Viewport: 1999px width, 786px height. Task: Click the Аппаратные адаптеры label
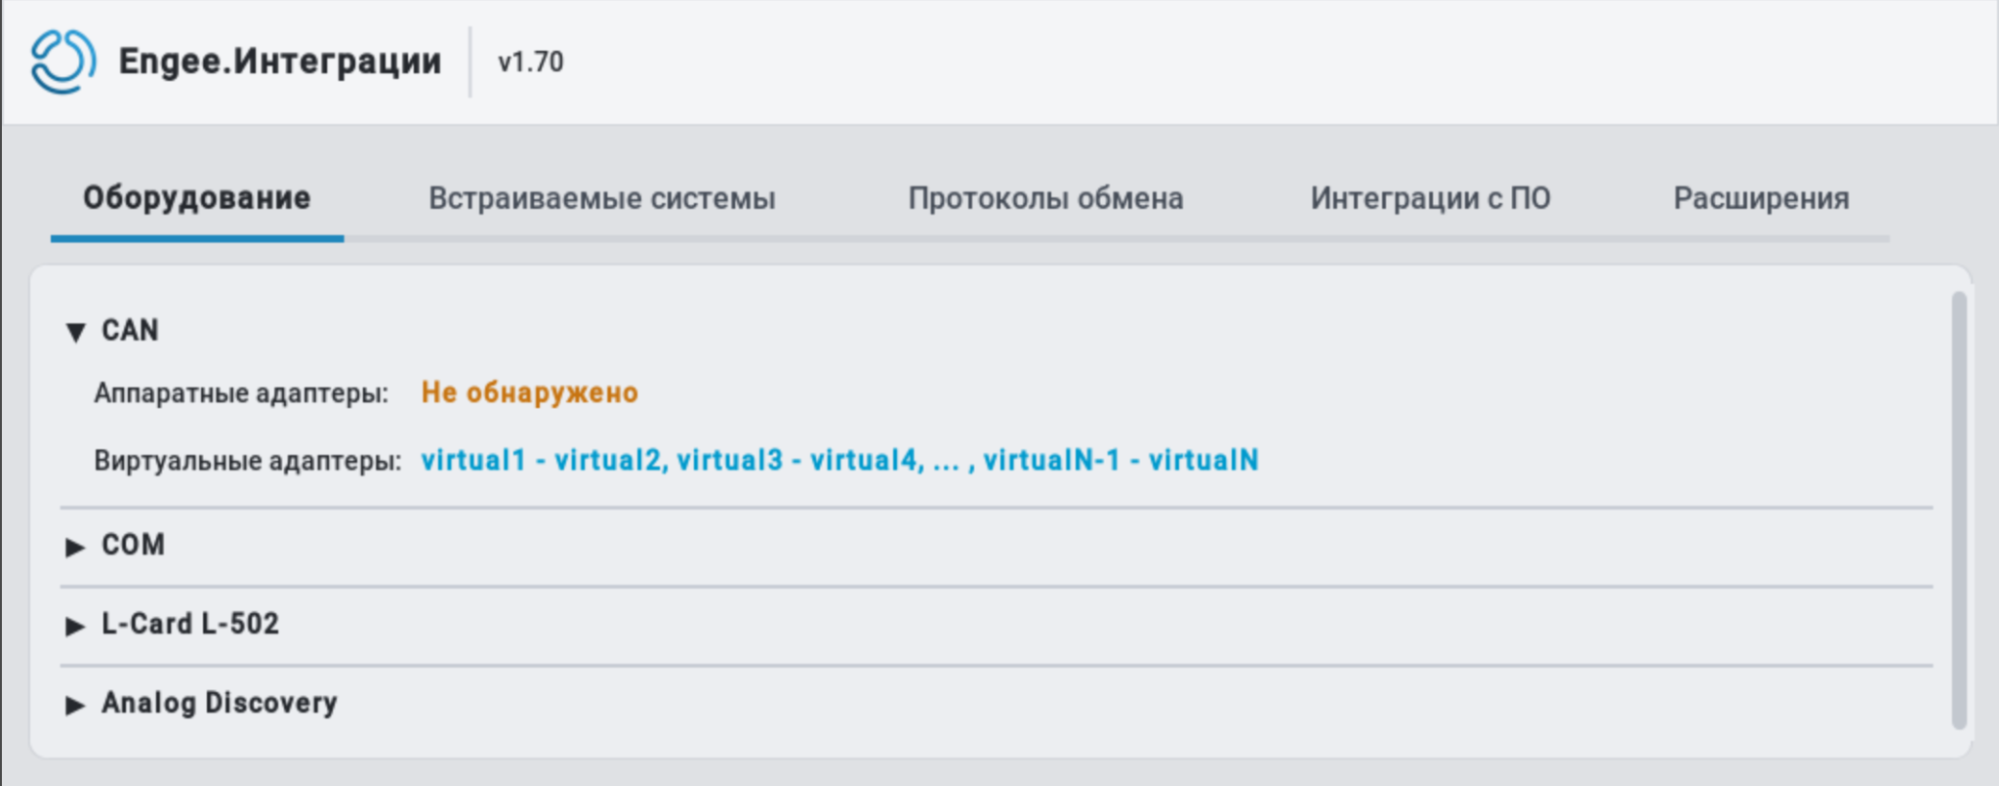(x=241, y=393)
